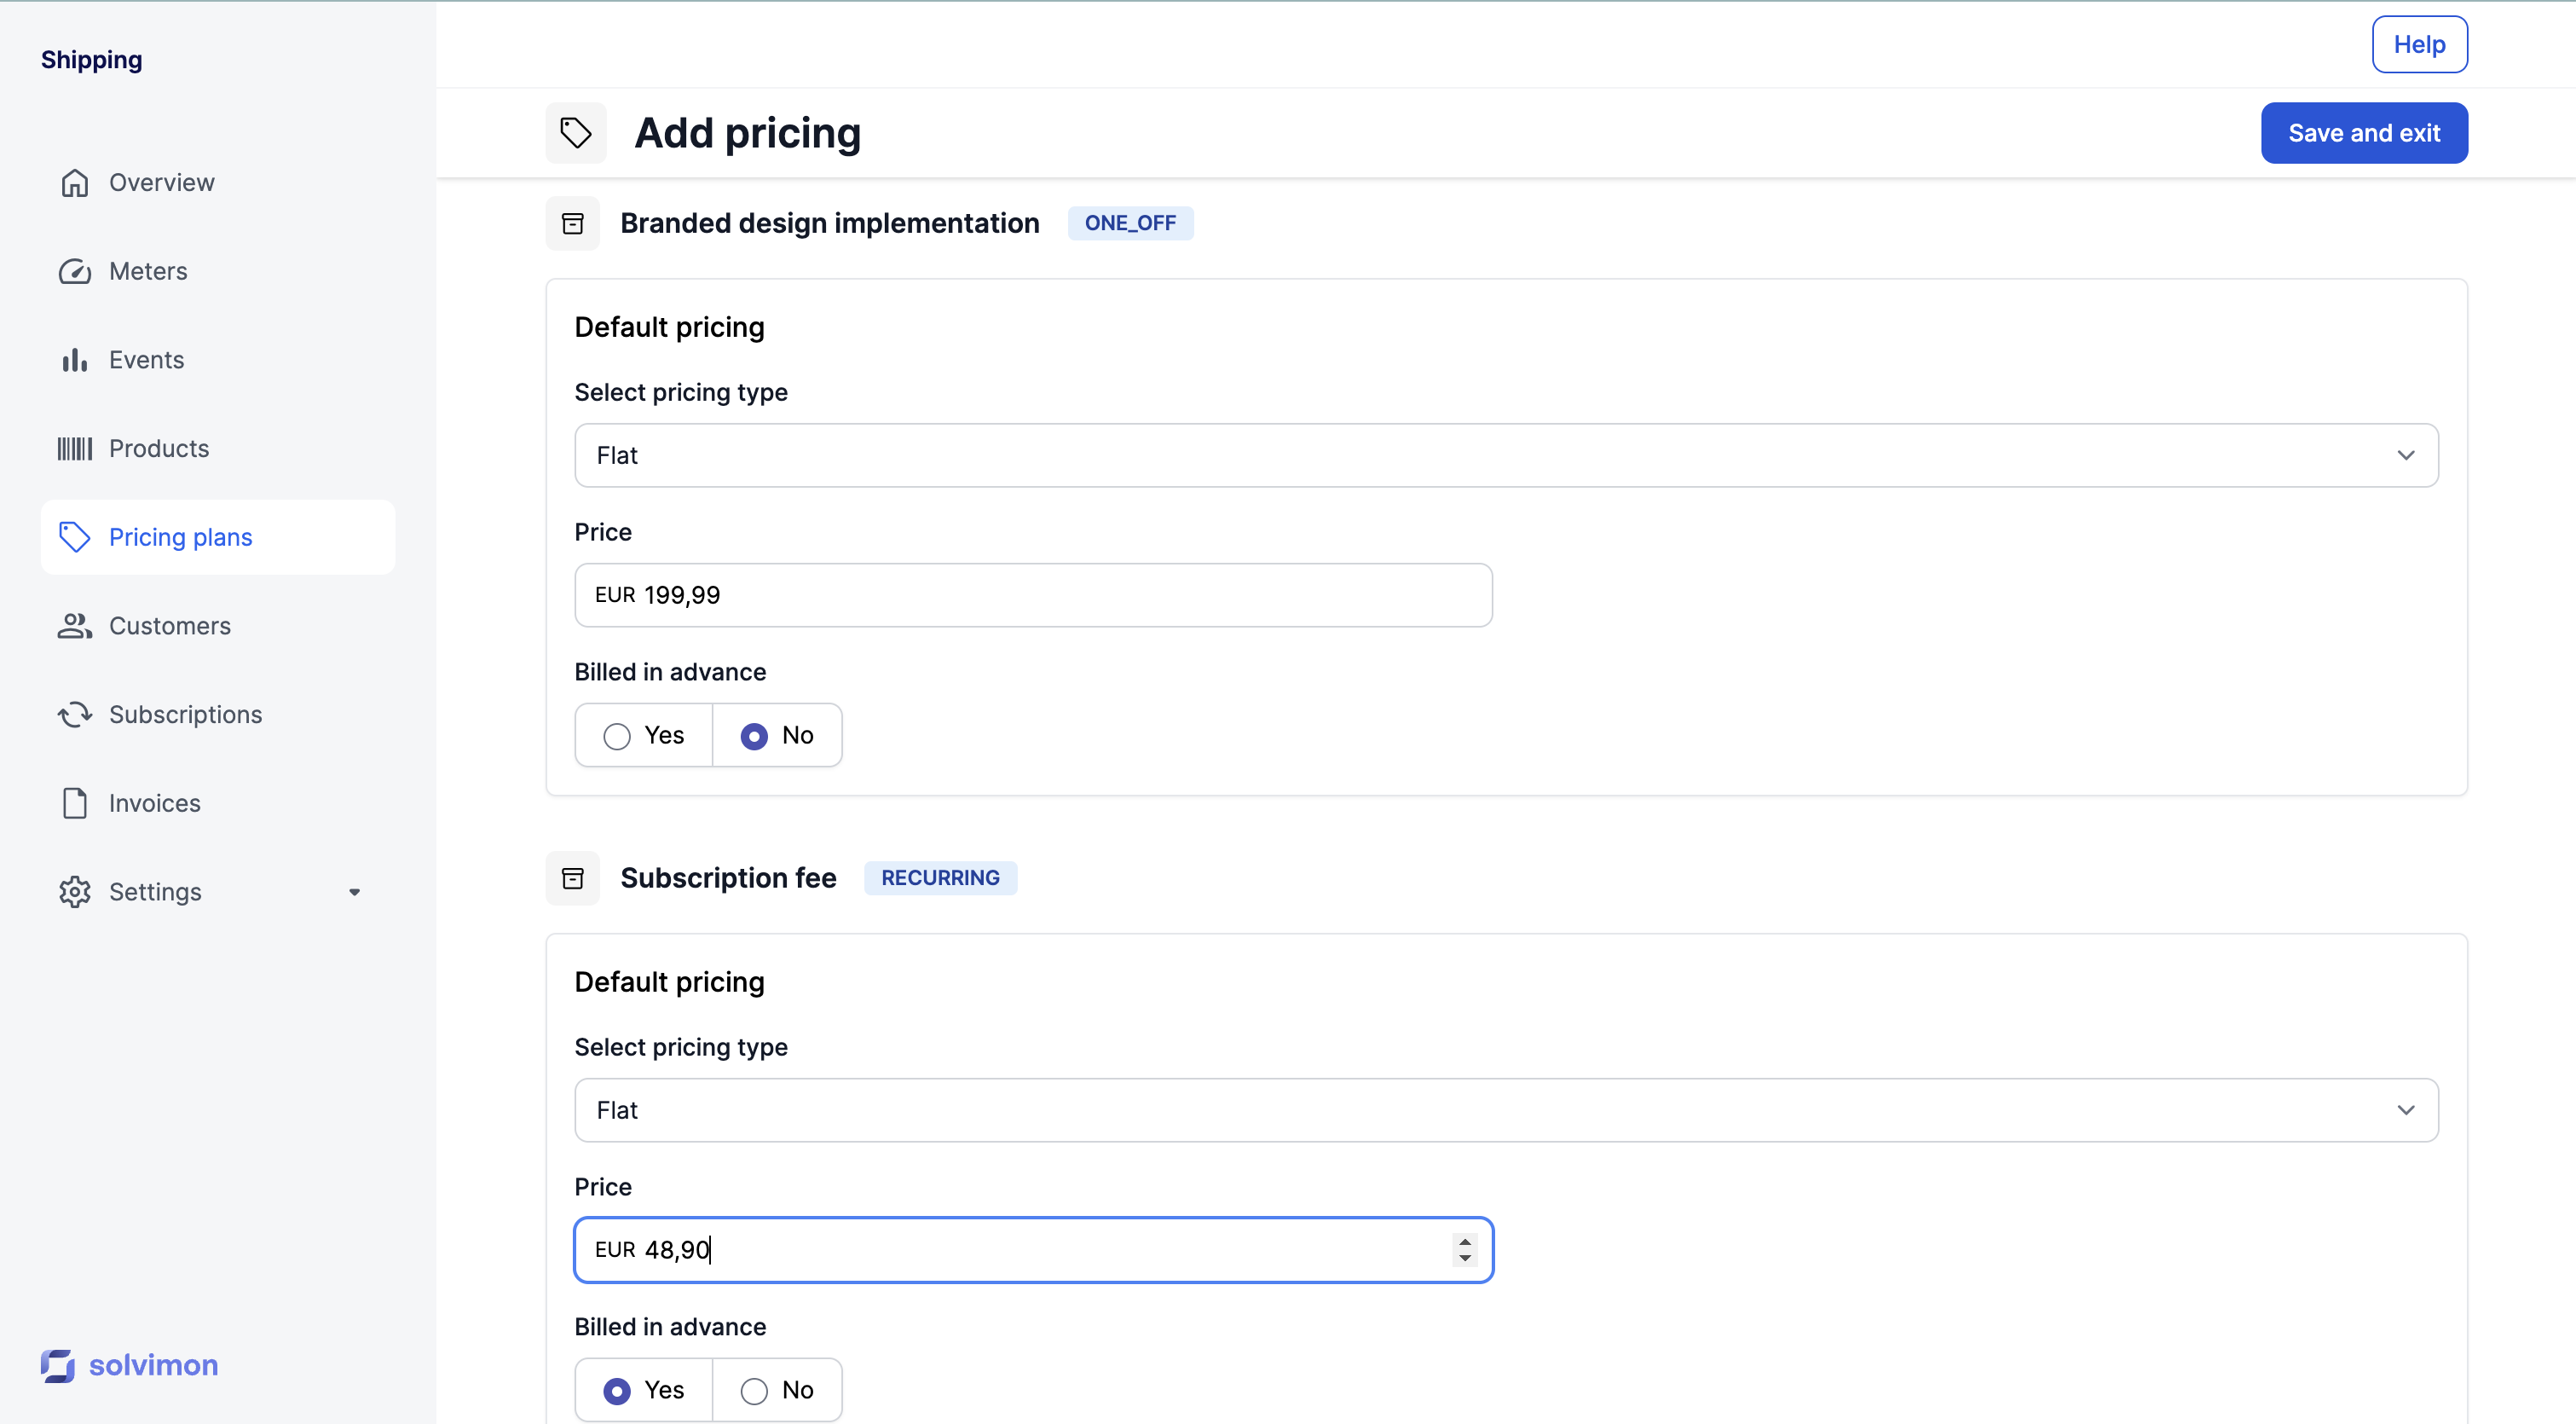The image size is (2576, 1424).
Task: Open the Pricing plans section
Action: click(x=180, y=538)
